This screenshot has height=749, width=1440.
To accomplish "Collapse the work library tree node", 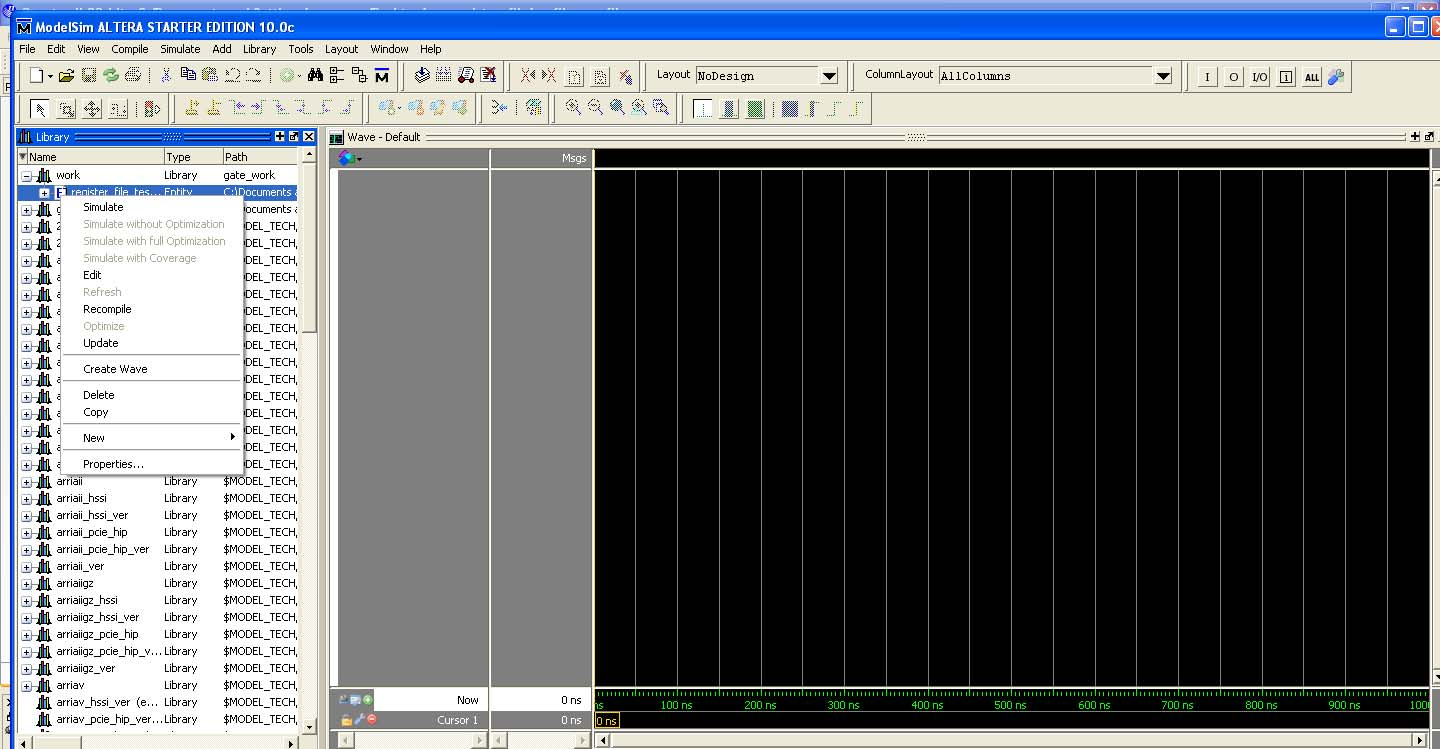I will point(27,175).
